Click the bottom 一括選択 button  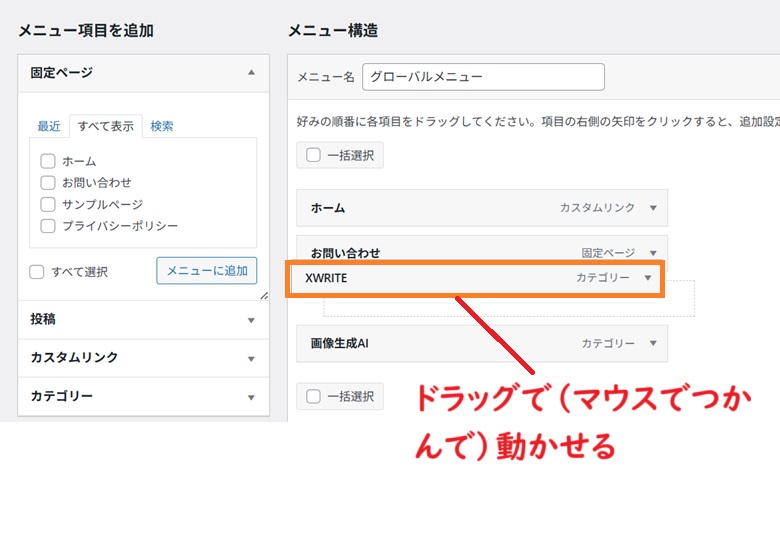340,396
